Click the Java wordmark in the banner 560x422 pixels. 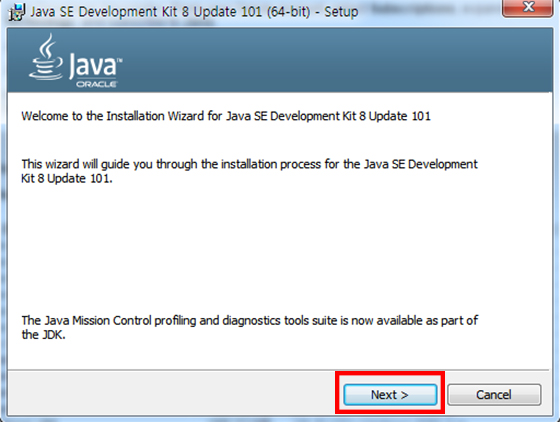[x=92, y=66]
